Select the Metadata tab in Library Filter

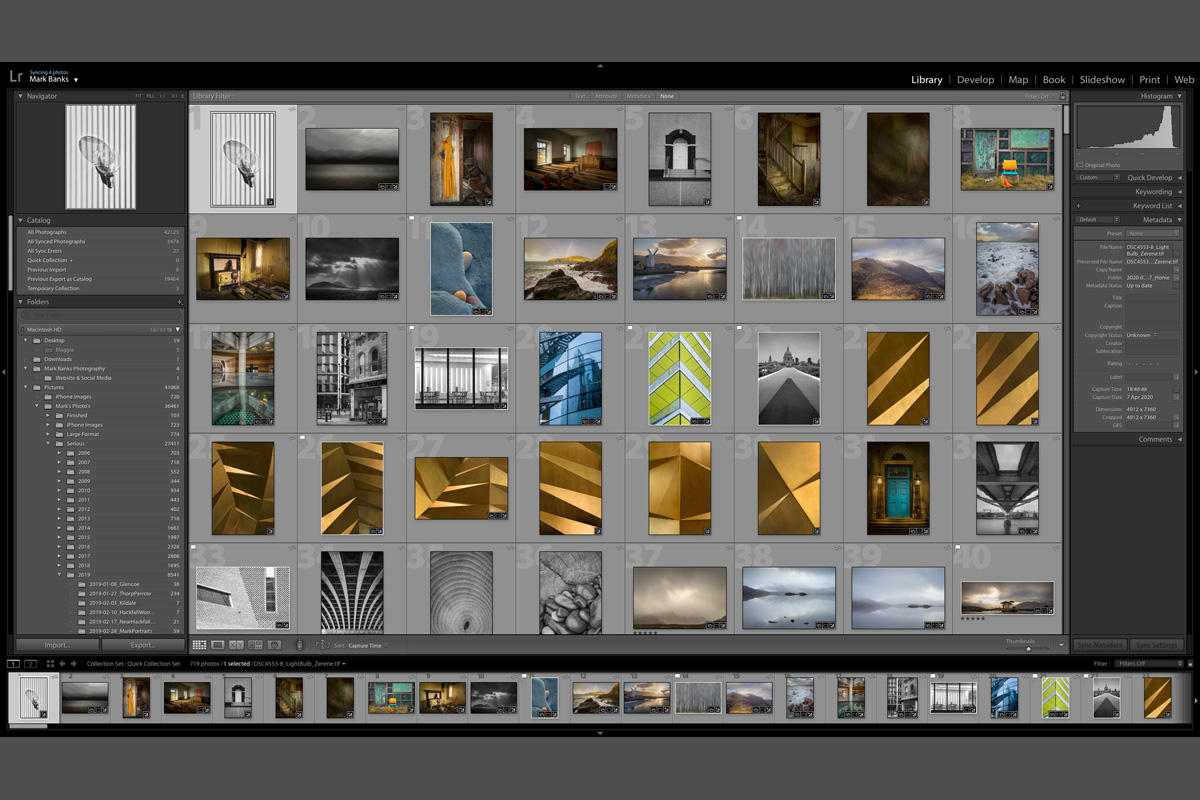(x=637, y=96)
